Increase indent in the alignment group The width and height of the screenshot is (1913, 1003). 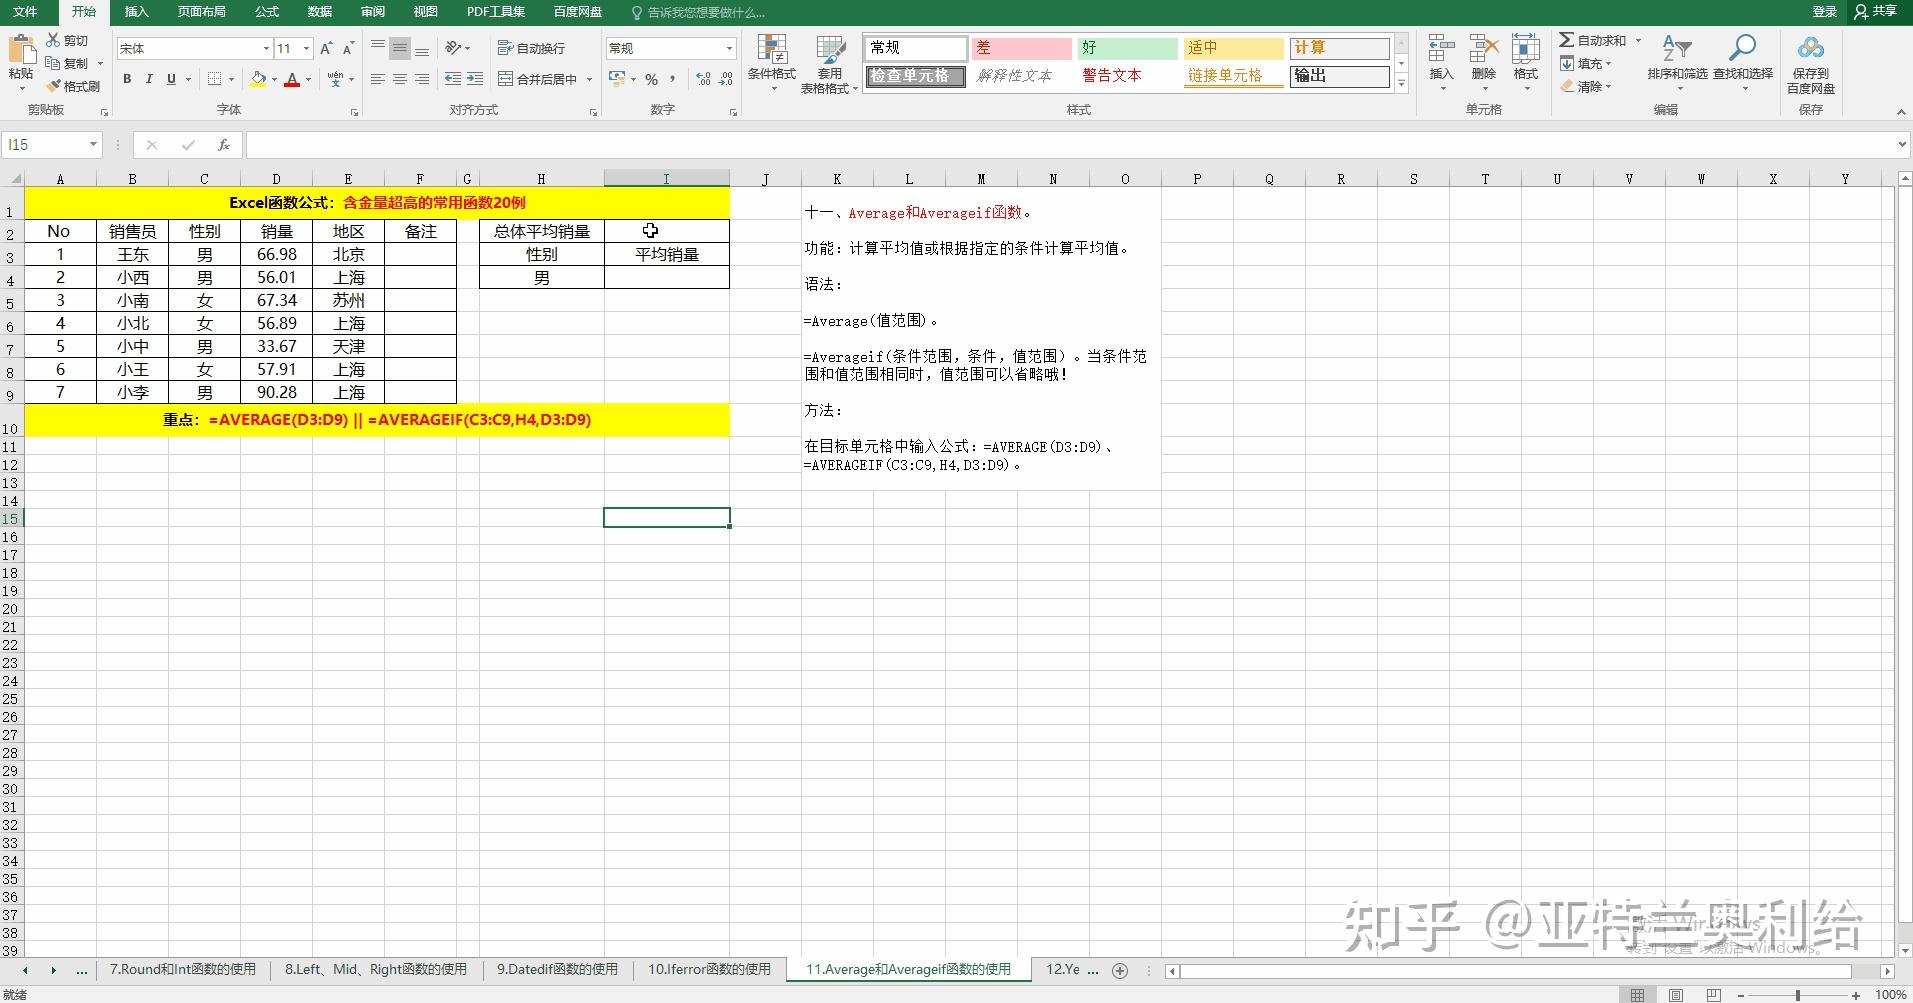(x=475, y=79)
